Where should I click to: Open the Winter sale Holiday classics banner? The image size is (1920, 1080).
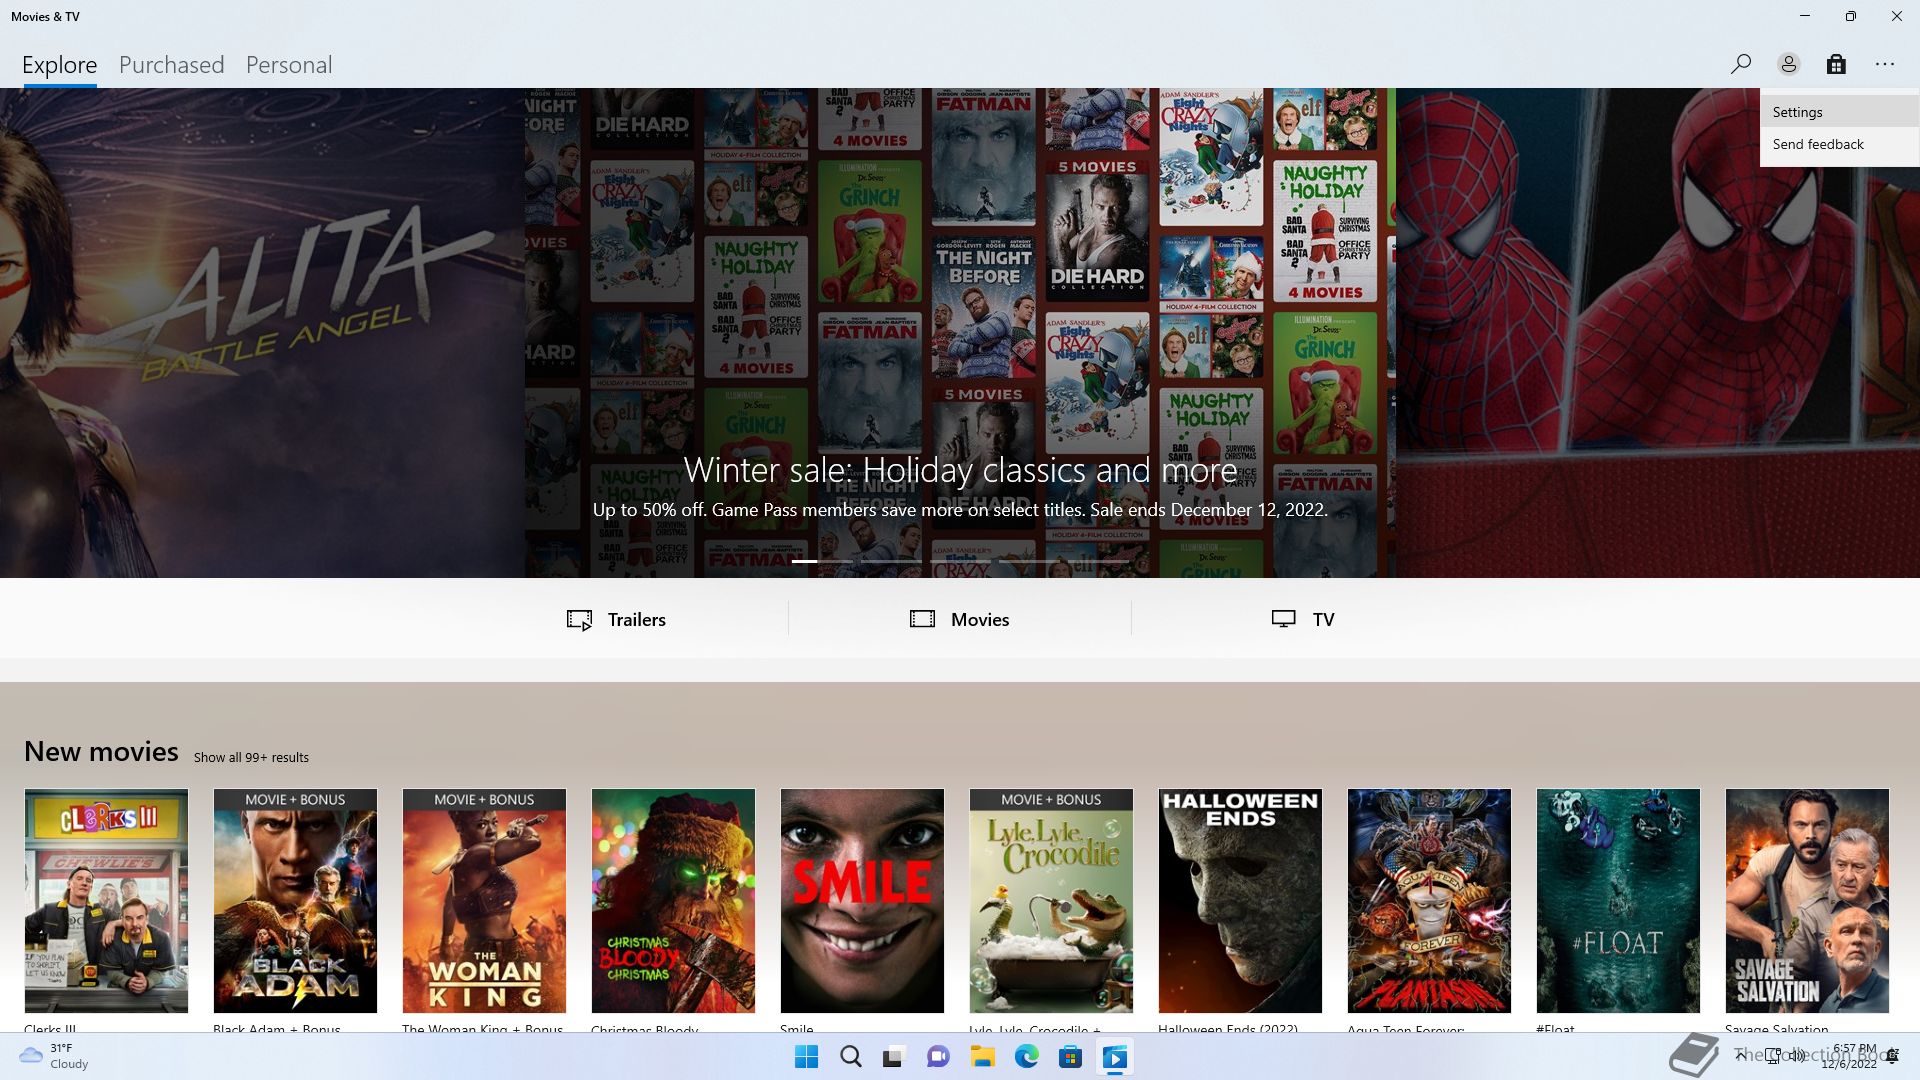coord(960,333)
